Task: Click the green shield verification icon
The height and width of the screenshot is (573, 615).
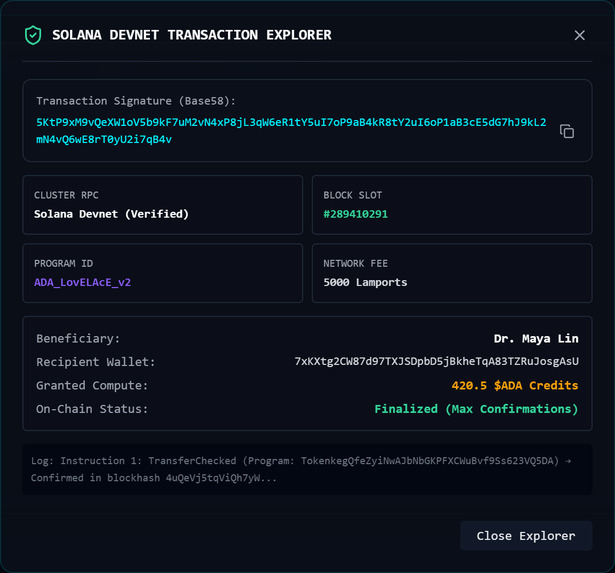Action: point(33,35)
